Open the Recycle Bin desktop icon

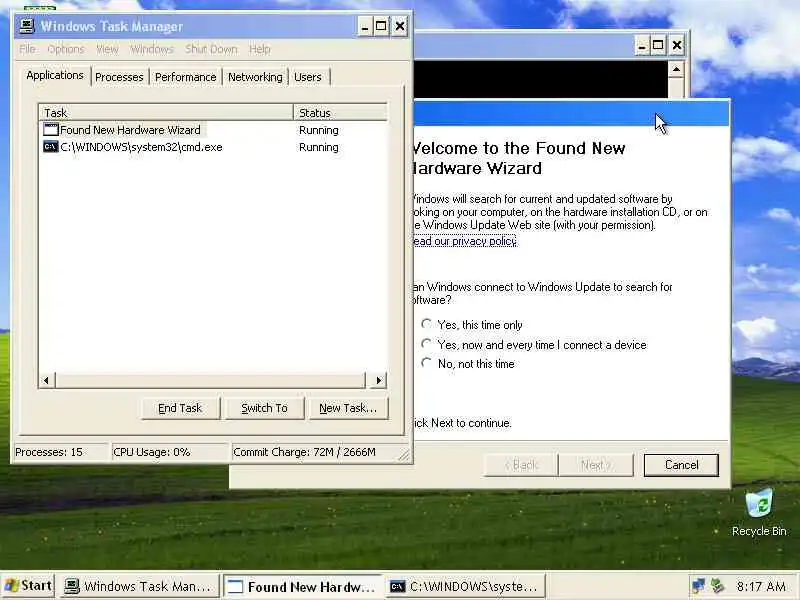(x=759, y=513)
